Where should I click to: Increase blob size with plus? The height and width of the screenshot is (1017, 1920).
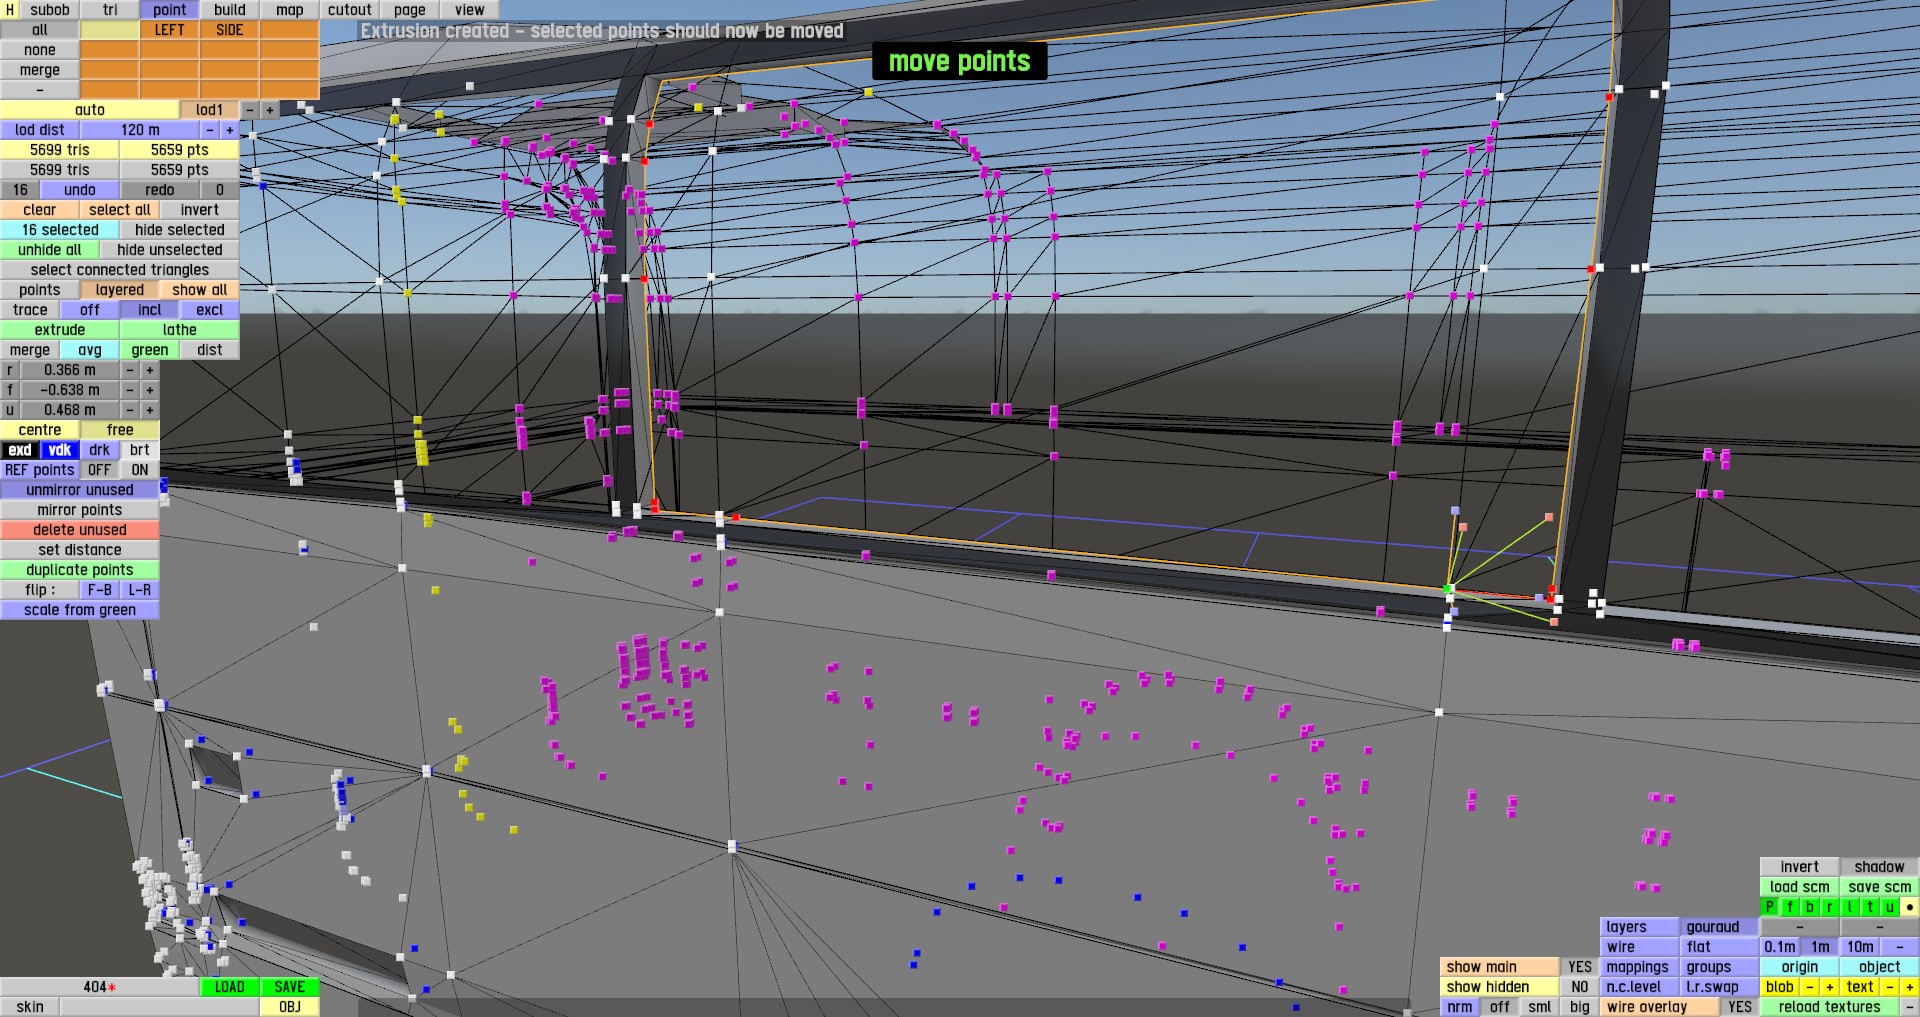tap(1830, 987)
